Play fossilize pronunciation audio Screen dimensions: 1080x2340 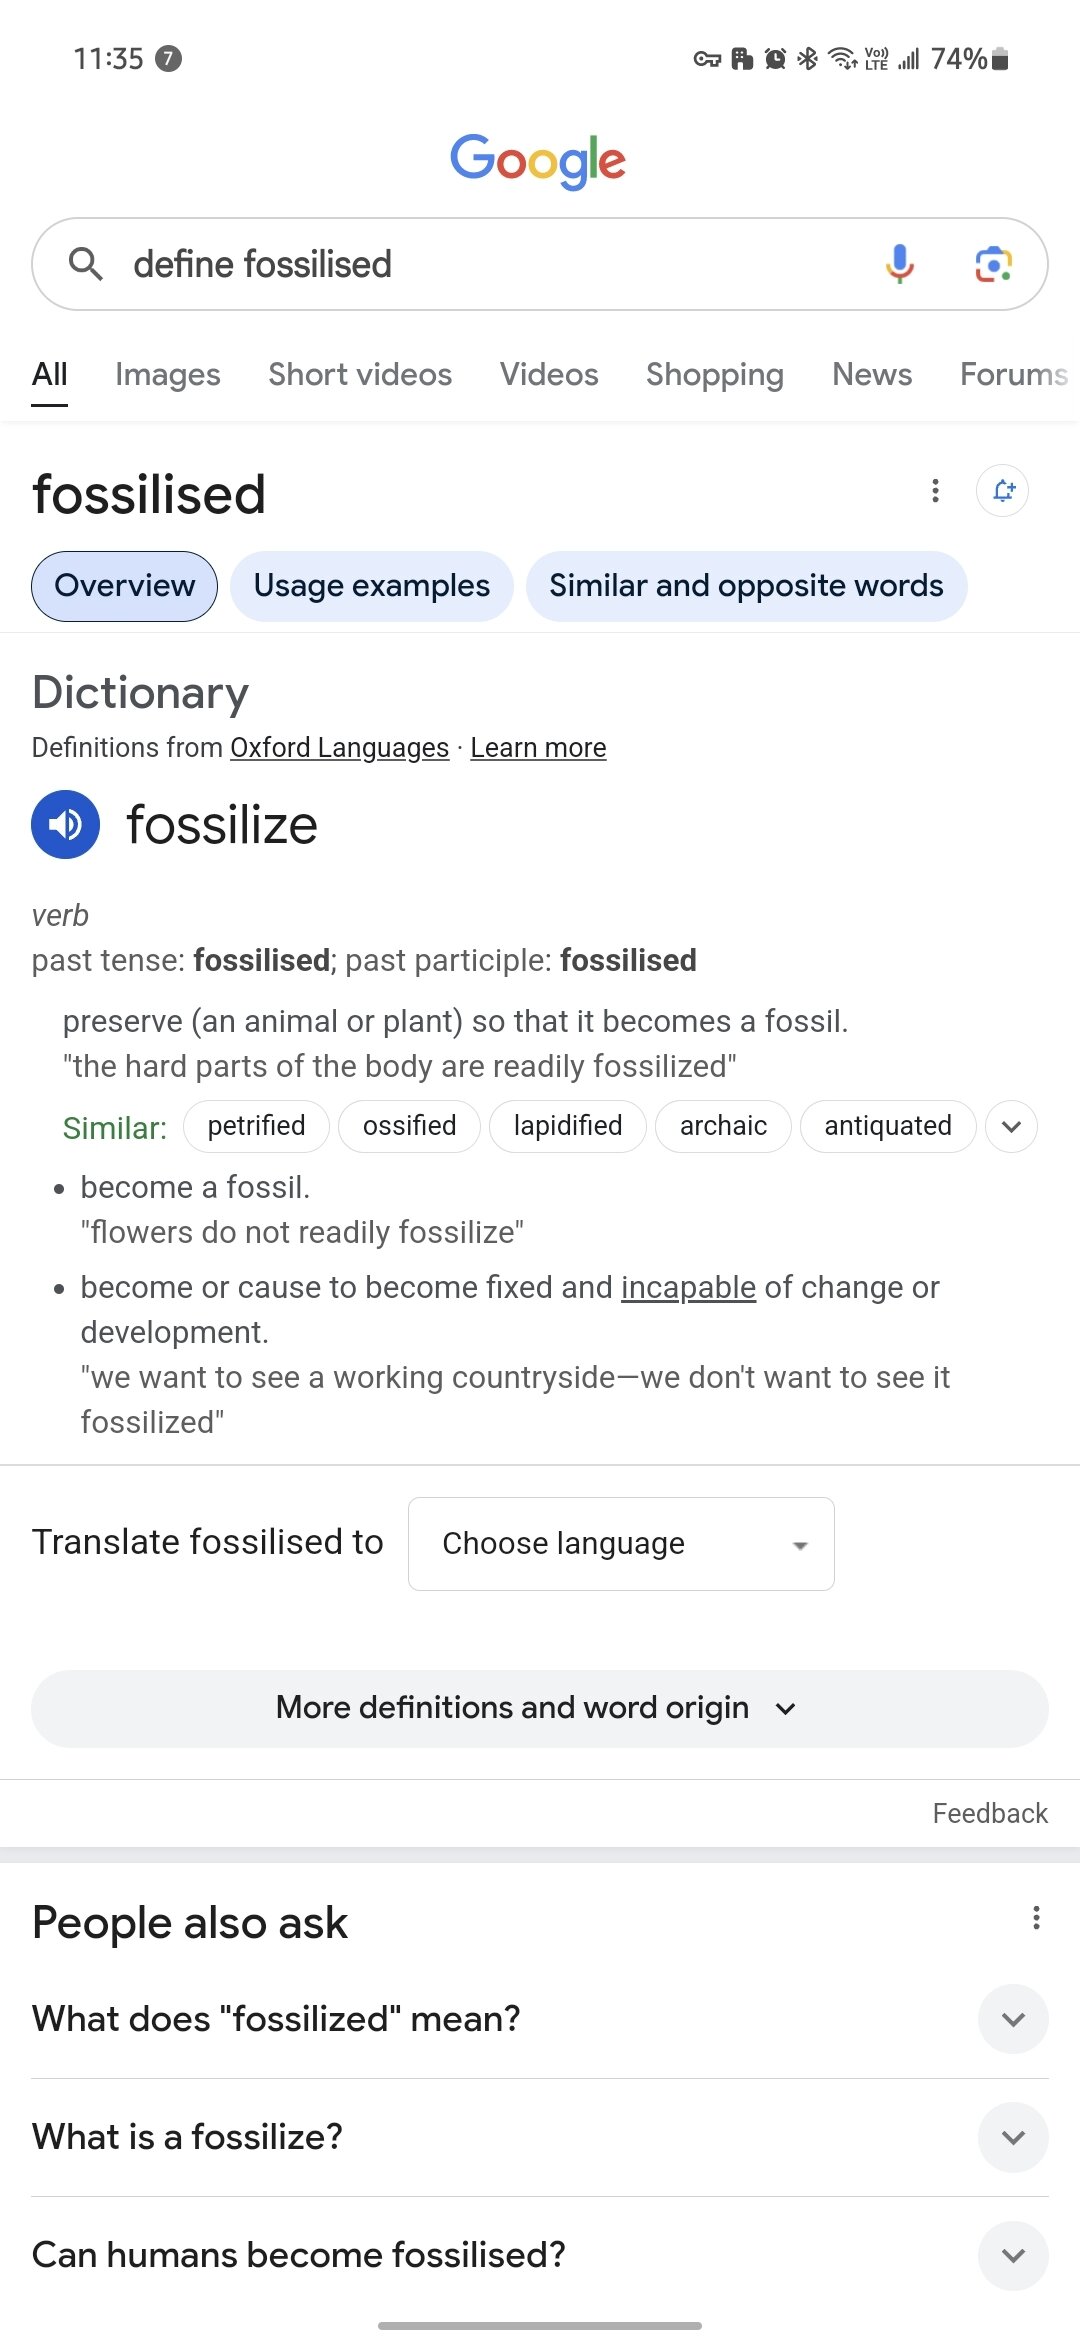tap(66, 825)
